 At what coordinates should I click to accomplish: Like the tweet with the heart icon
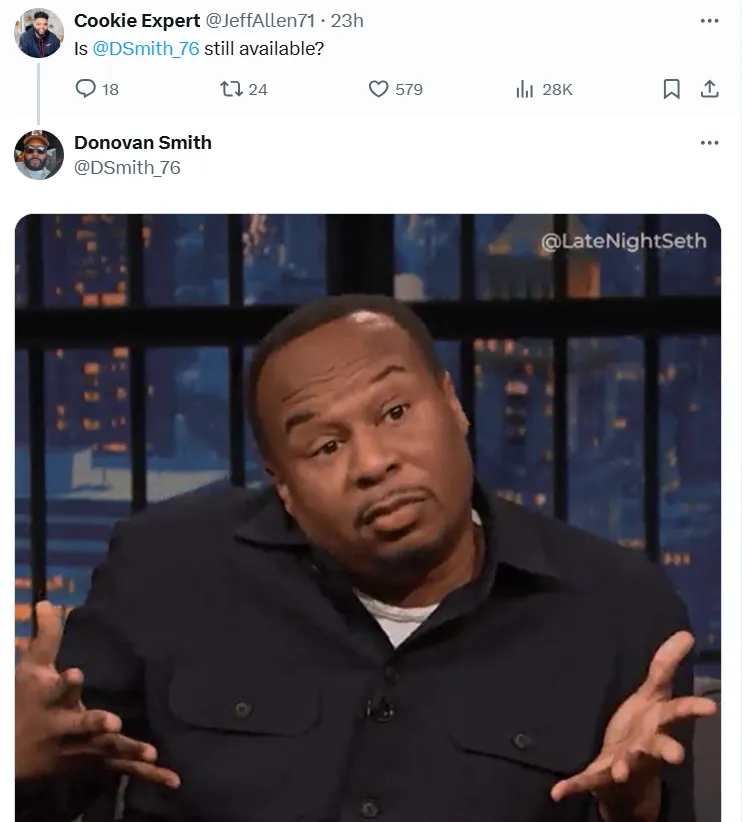tap(378, 89)
